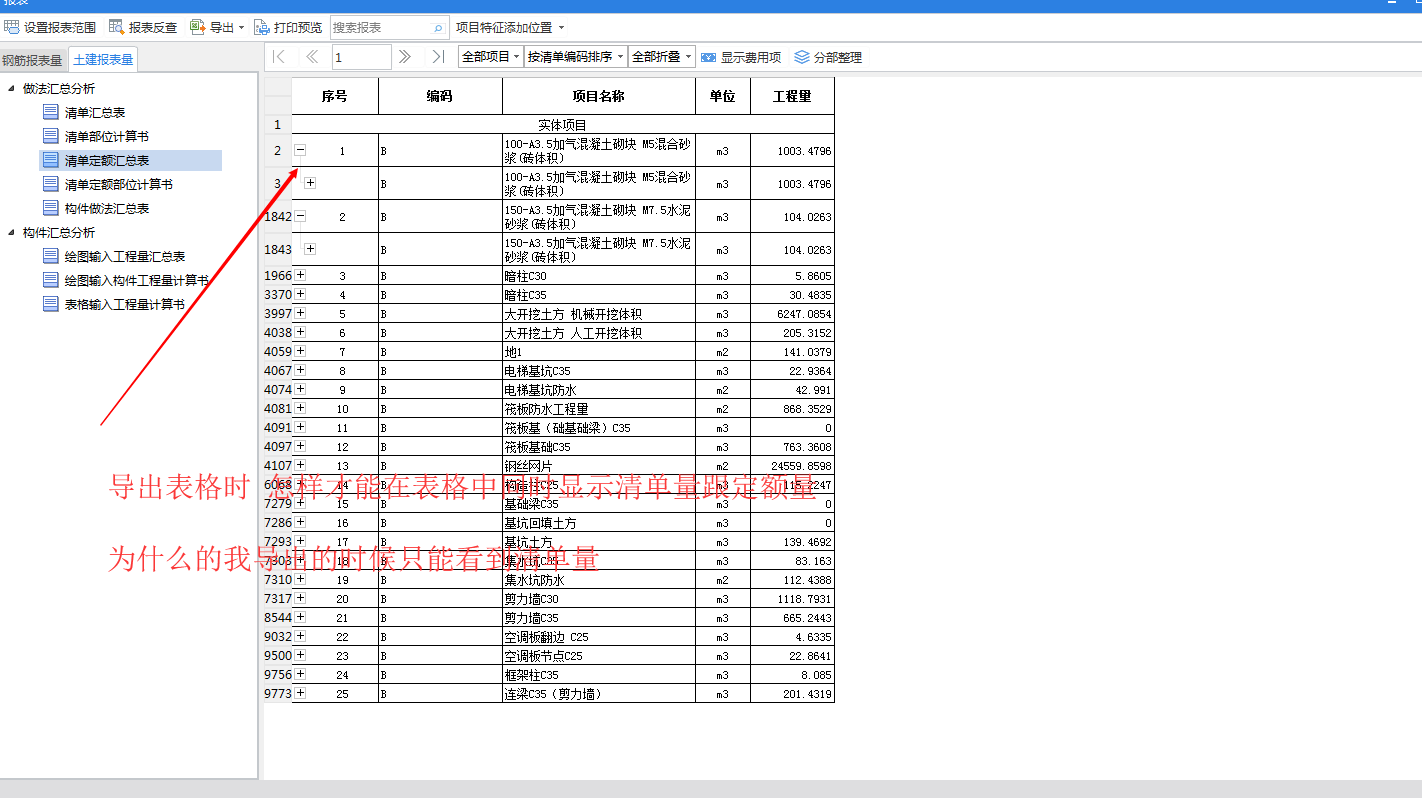
Task: Click the magnifier icon in search box
Action: pos(438,28)
